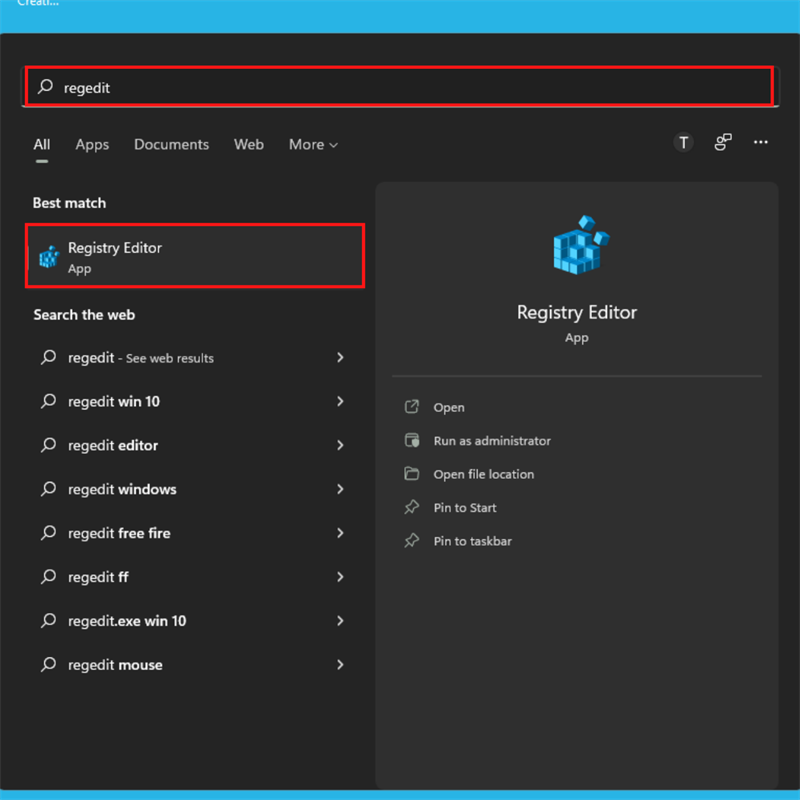Screen dimensions: 800x800
Task: Open the three-dot options menu
Action: point(761,142)
